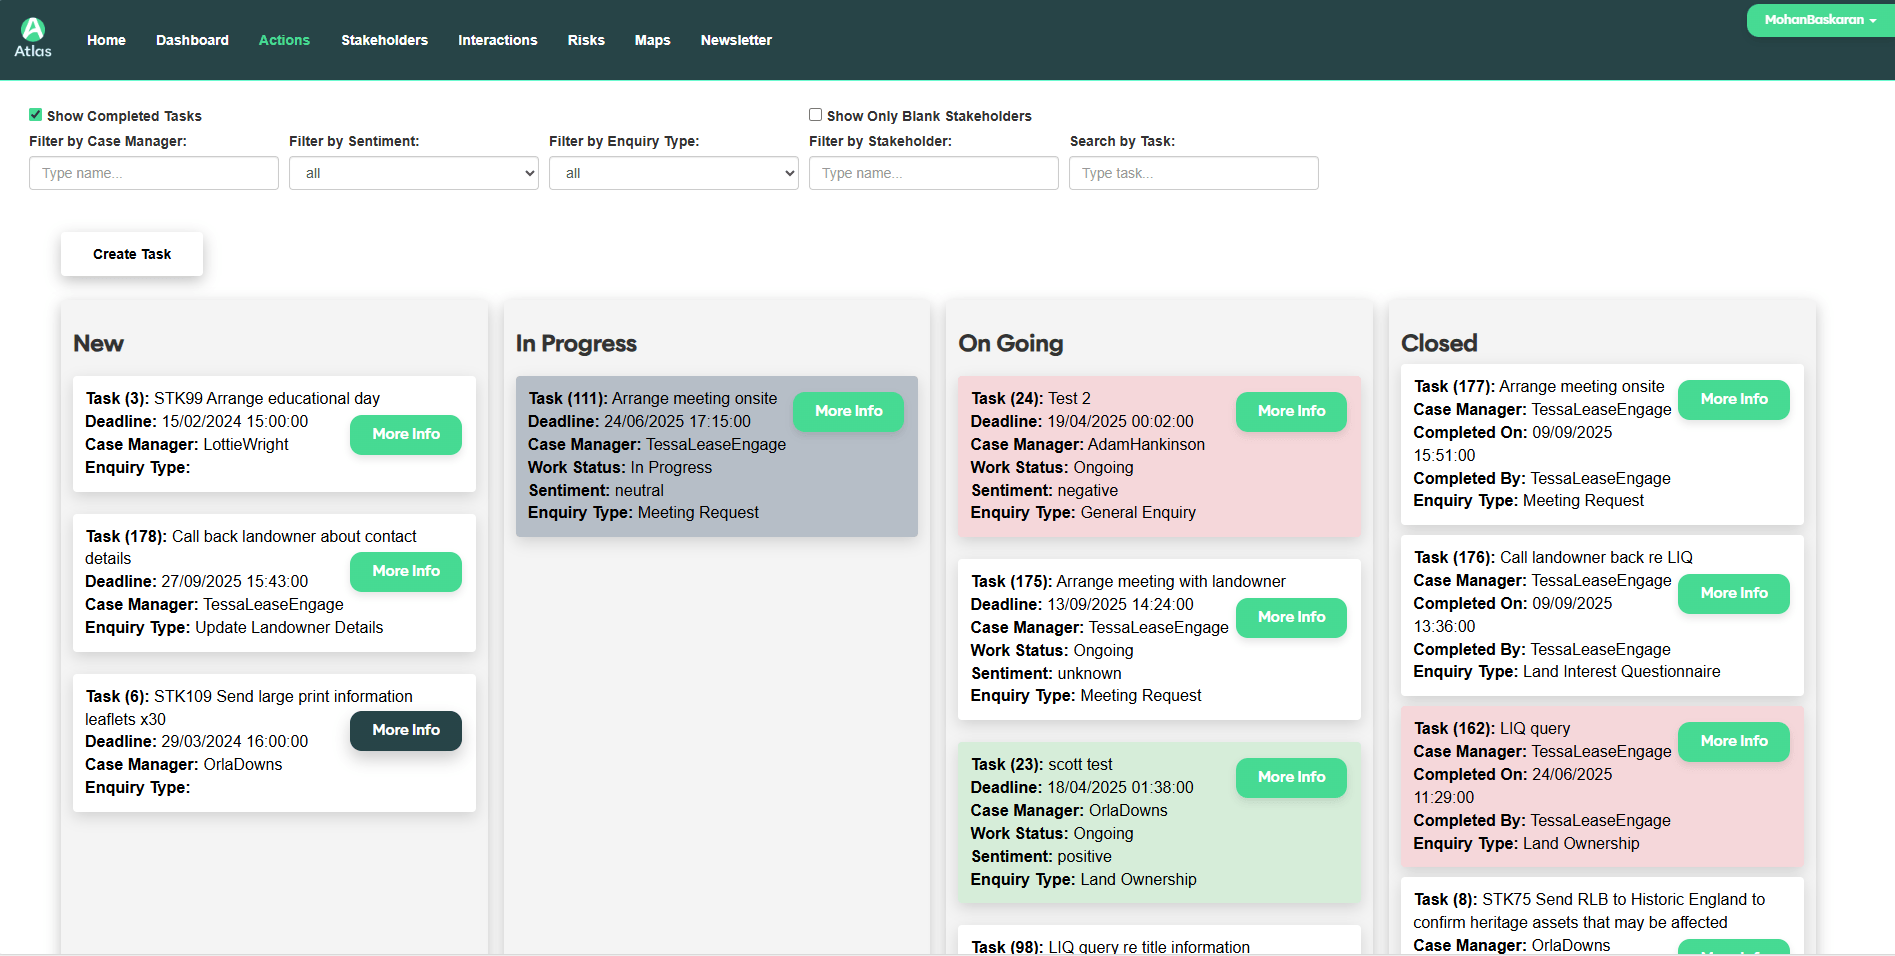Viewport: 1895px width, 956px height.
Task: Go to the Dashboard menu item
Action: pos(192,40)
